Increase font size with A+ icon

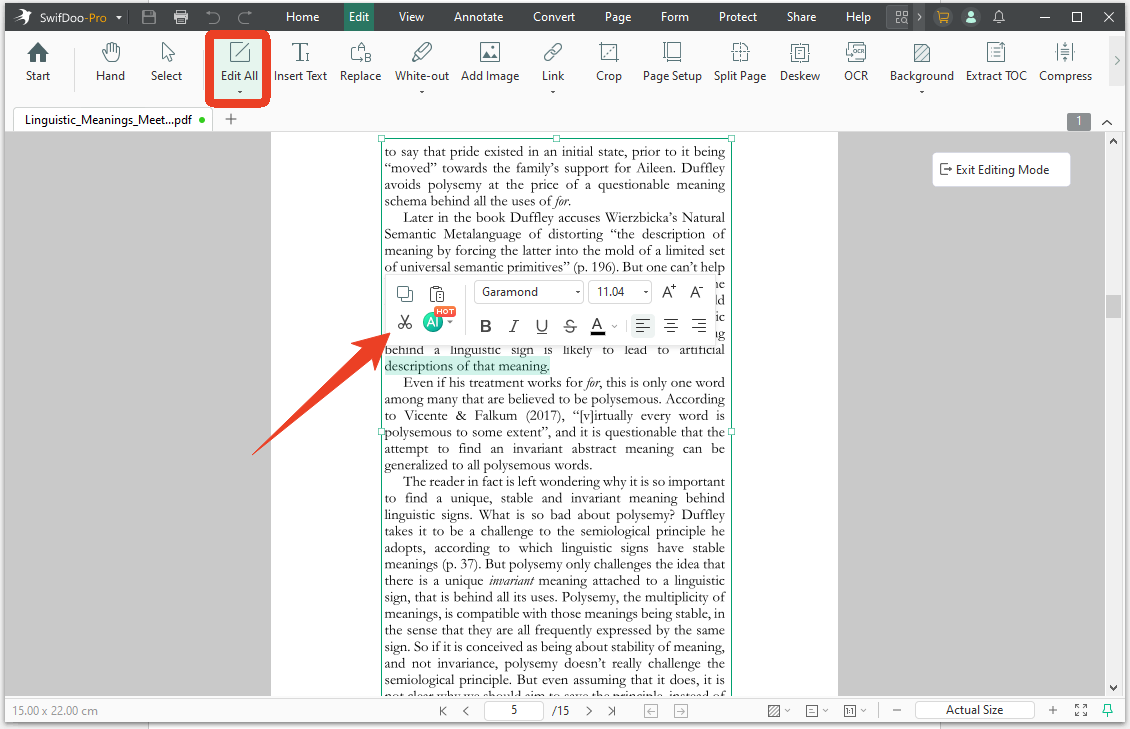(669, 292)
